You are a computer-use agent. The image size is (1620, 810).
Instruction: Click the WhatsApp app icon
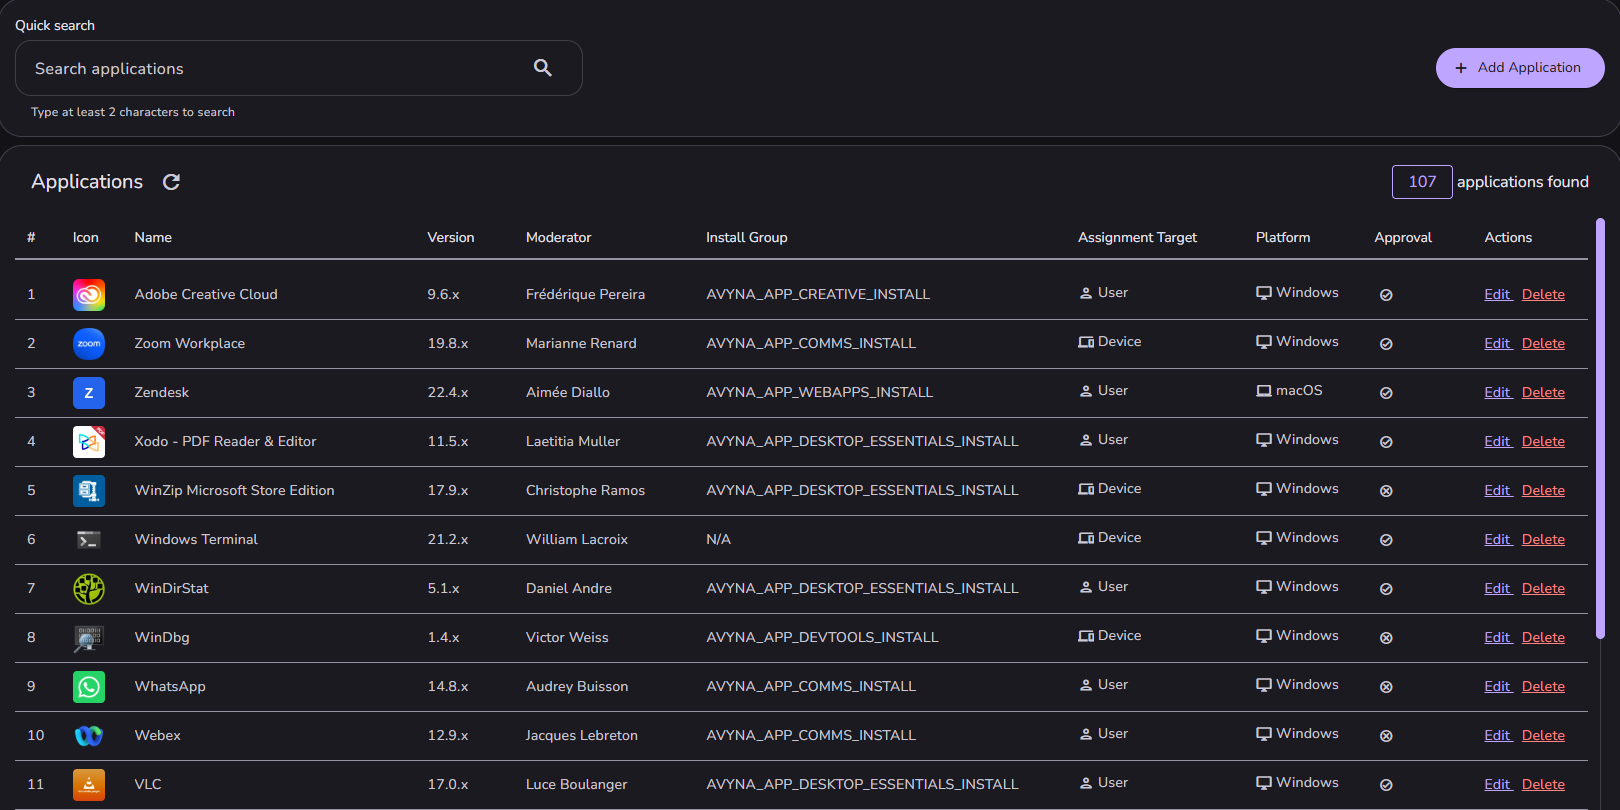[89, 687]
